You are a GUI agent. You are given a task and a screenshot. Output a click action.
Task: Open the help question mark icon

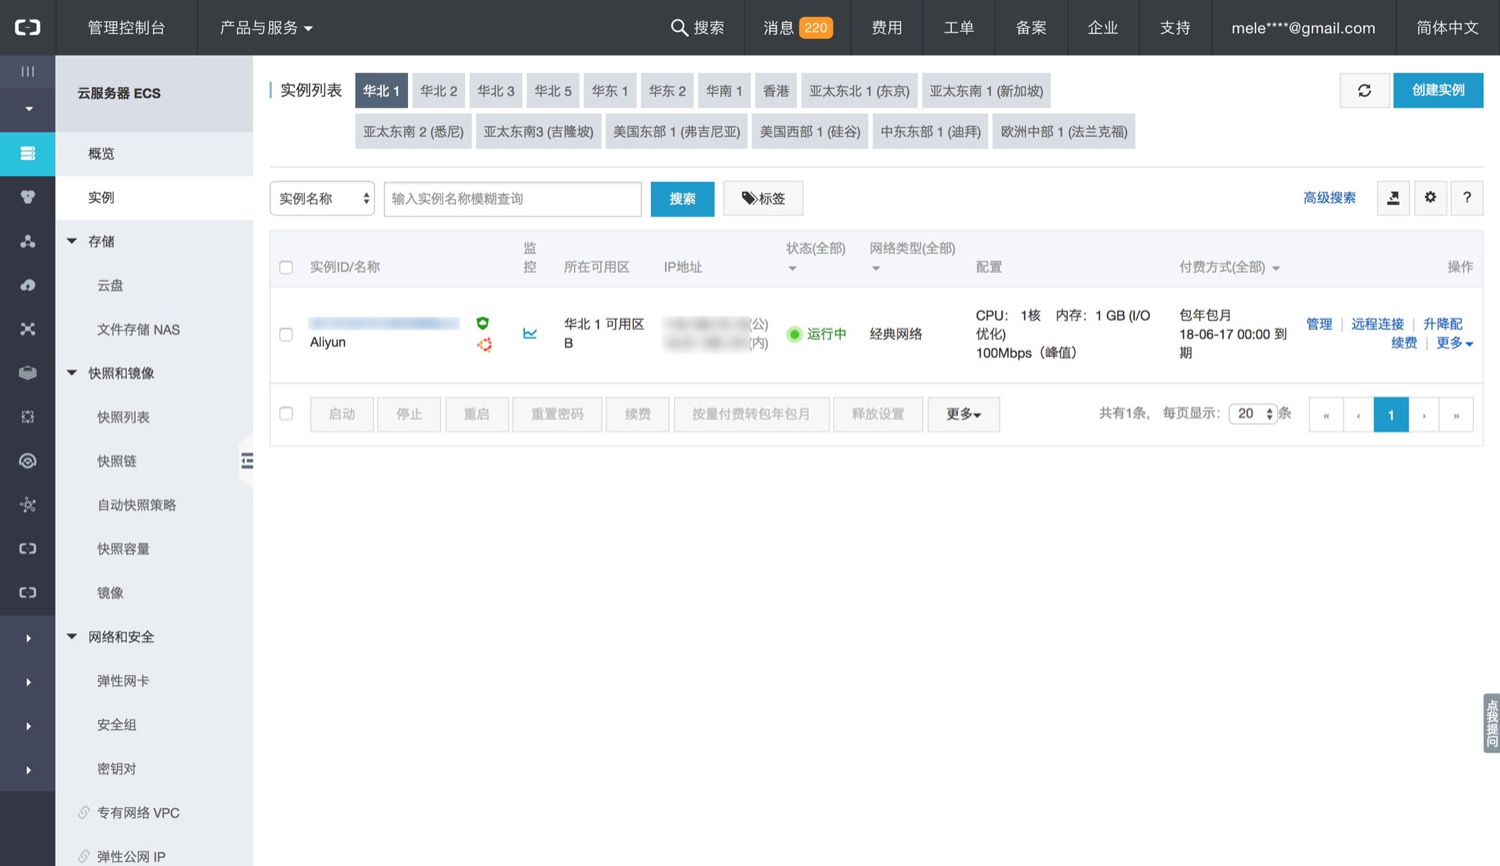pyautogui.click(x=1467, y=198)
